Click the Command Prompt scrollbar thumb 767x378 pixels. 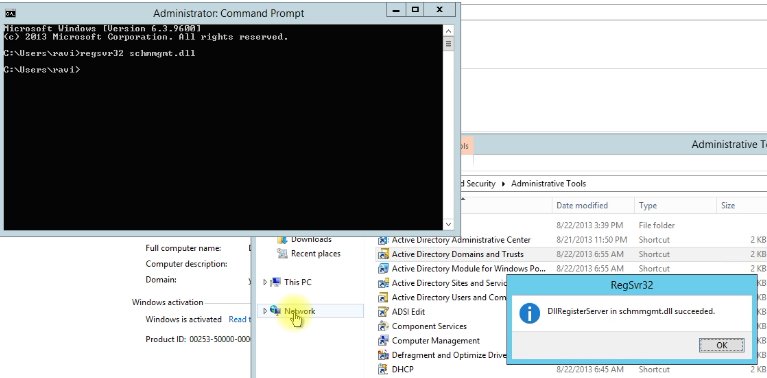(448, 44)
